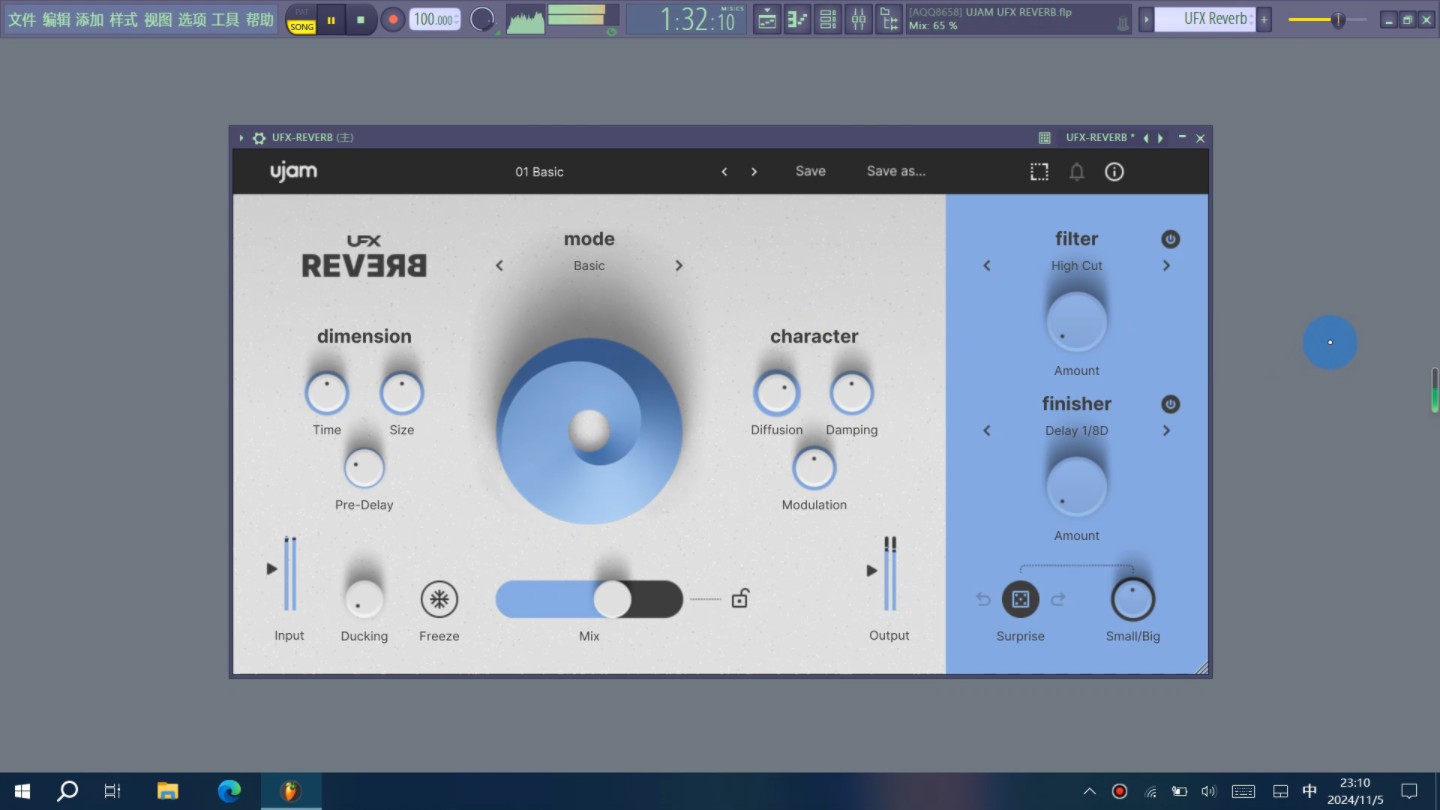Click the Modulation knob
1440x810 pixels.
[814, 468]
